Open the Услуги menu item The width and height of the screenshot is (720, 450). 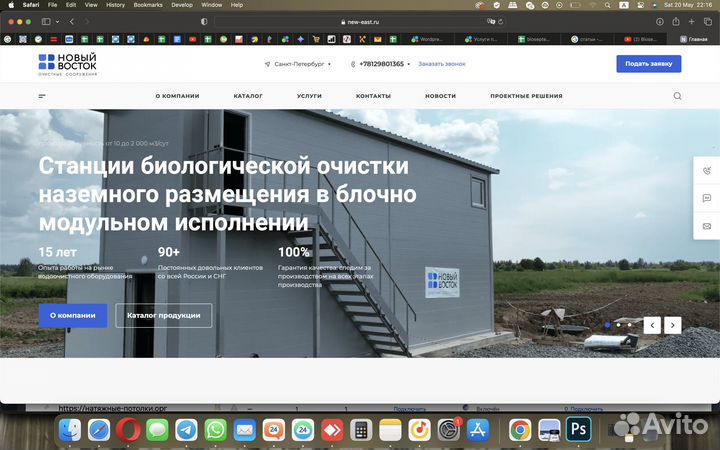coord(309,96)
